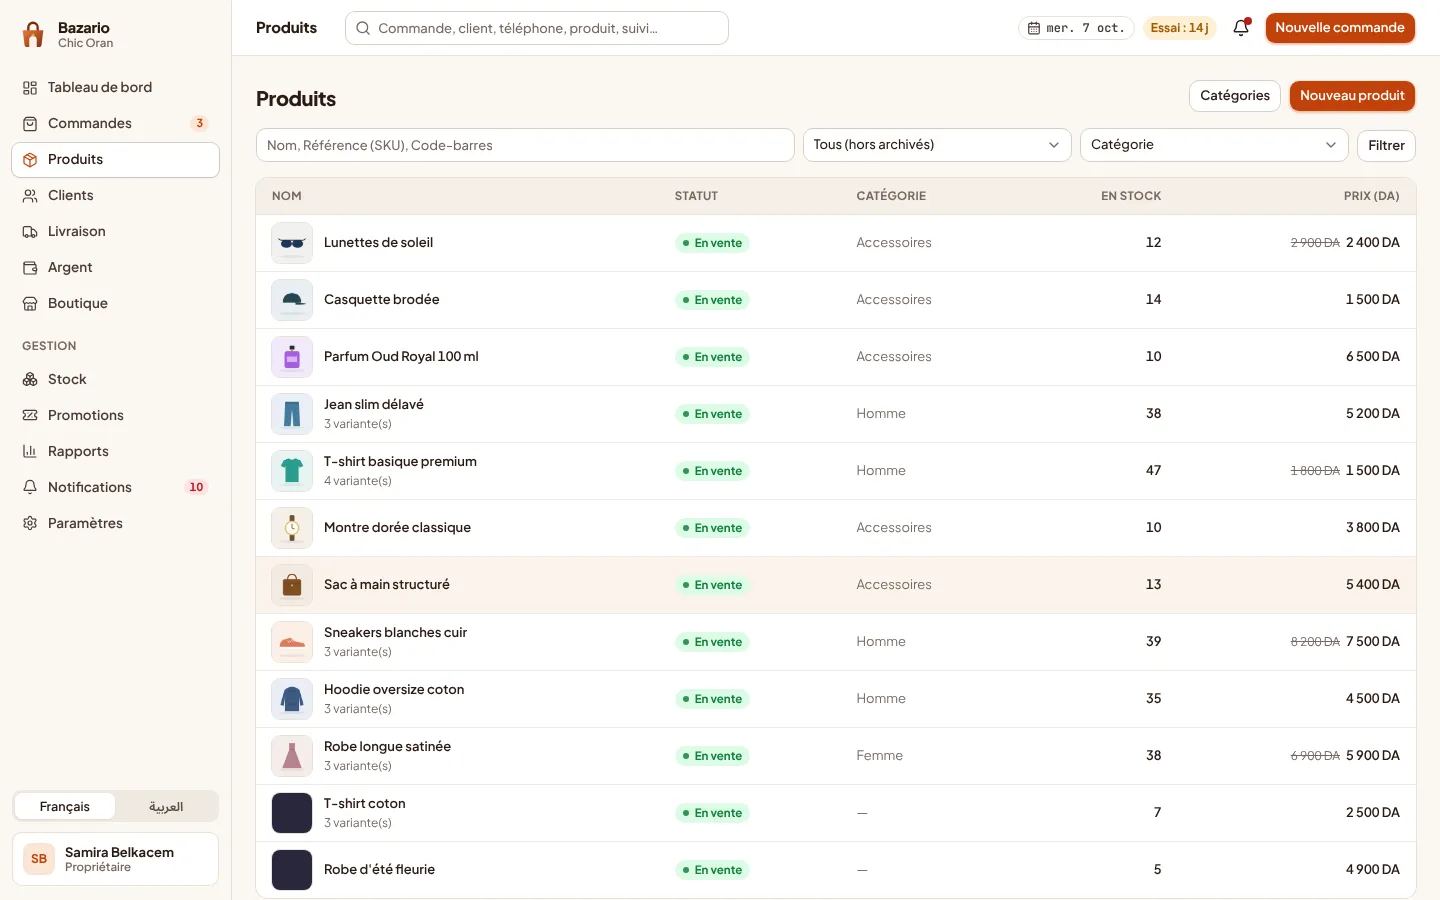The height and width of the screenshot is (900, 1440).
Task: Click the Montre dorée classique row name
Action: pos(397,528)
